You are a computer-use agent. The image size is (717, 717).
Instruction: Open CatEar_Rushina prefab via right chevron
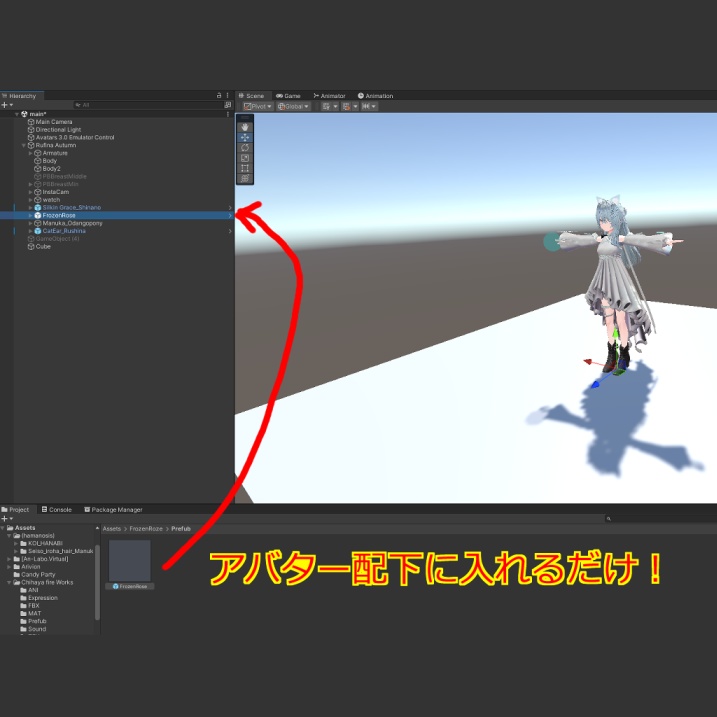tap(230, 231)
